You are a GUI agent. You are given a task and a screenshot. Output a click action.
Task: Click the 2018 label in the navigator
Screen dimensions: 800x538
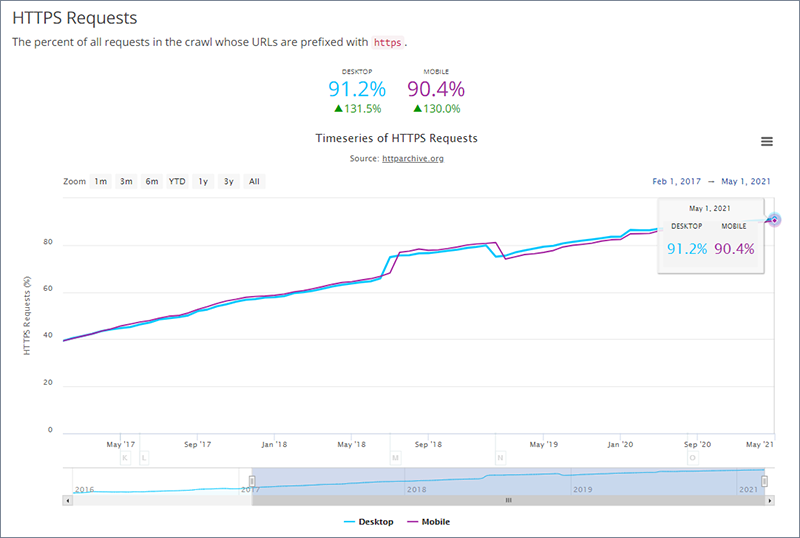pyautogui.click(x=417, y=489)
